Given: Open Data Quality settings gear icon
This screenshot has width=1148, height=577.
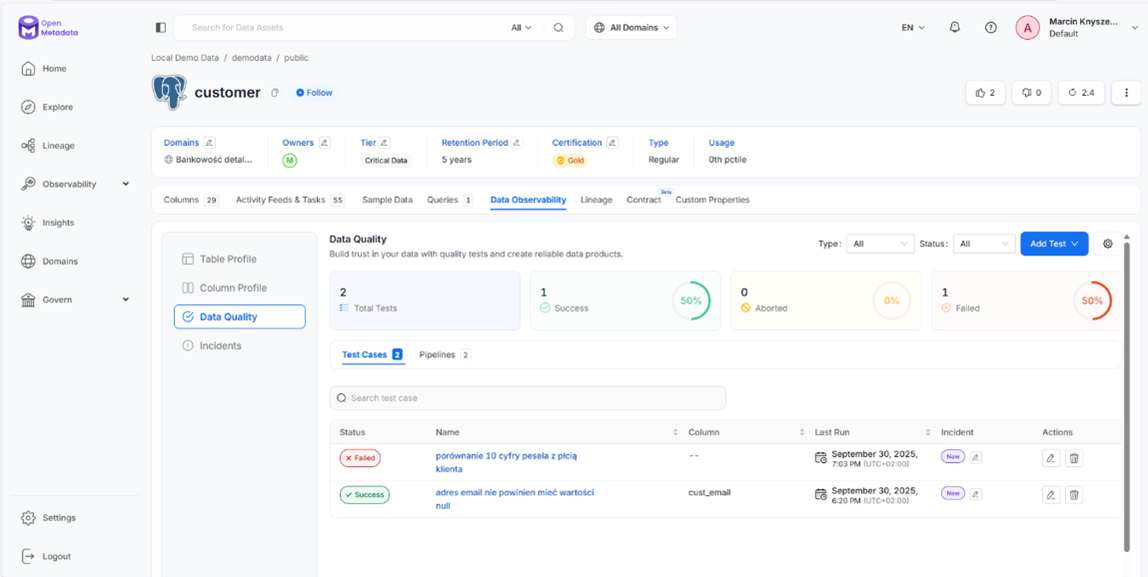Looking at the screenshot, I should 1107,244.
